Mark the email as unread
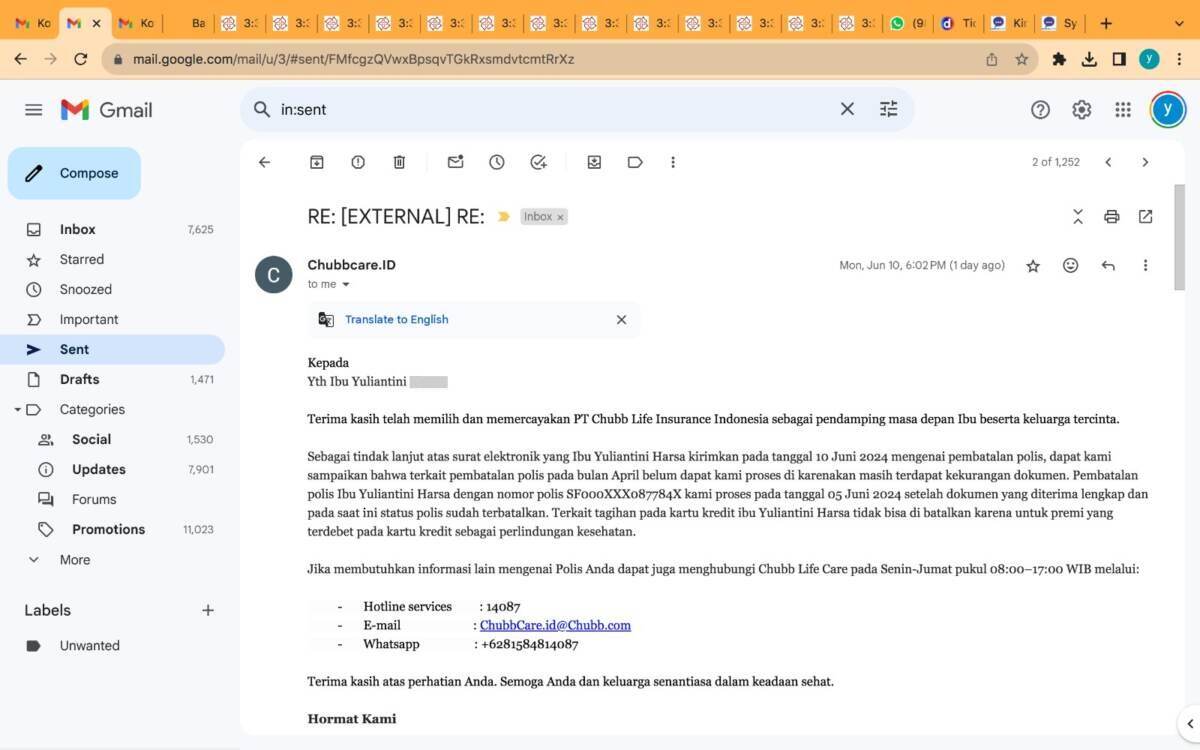The image size is (1200, 750). point(456,162)
